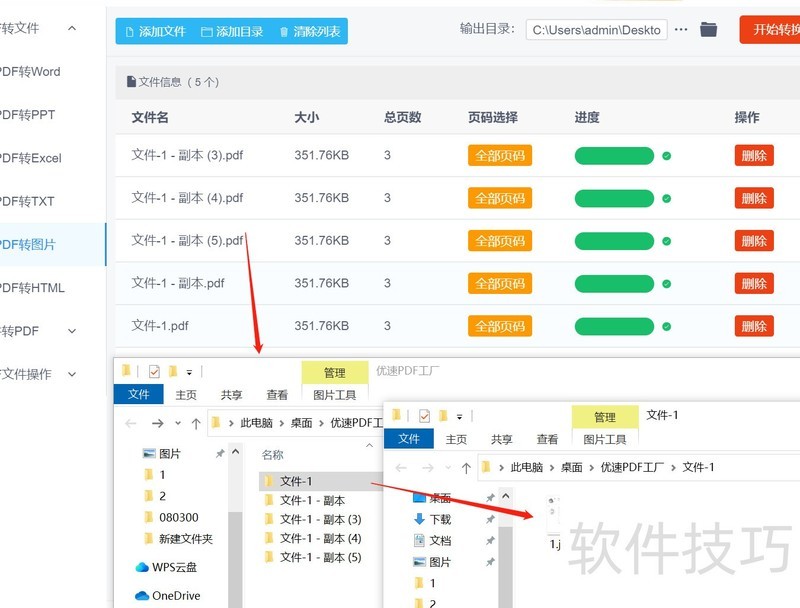Delete 文件-1 - 副本 (3).pdf with 删除
The height and width of the screenshot is (608, 800).
(754, 156)
